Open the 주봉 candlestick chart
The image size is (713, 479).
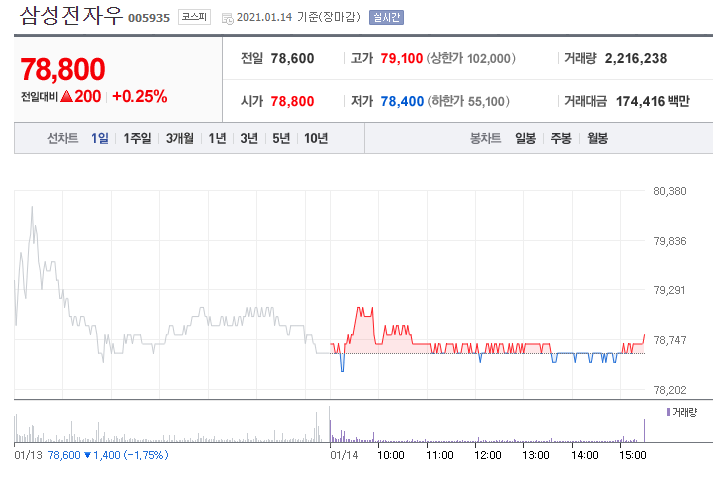[x=561, y=138]
